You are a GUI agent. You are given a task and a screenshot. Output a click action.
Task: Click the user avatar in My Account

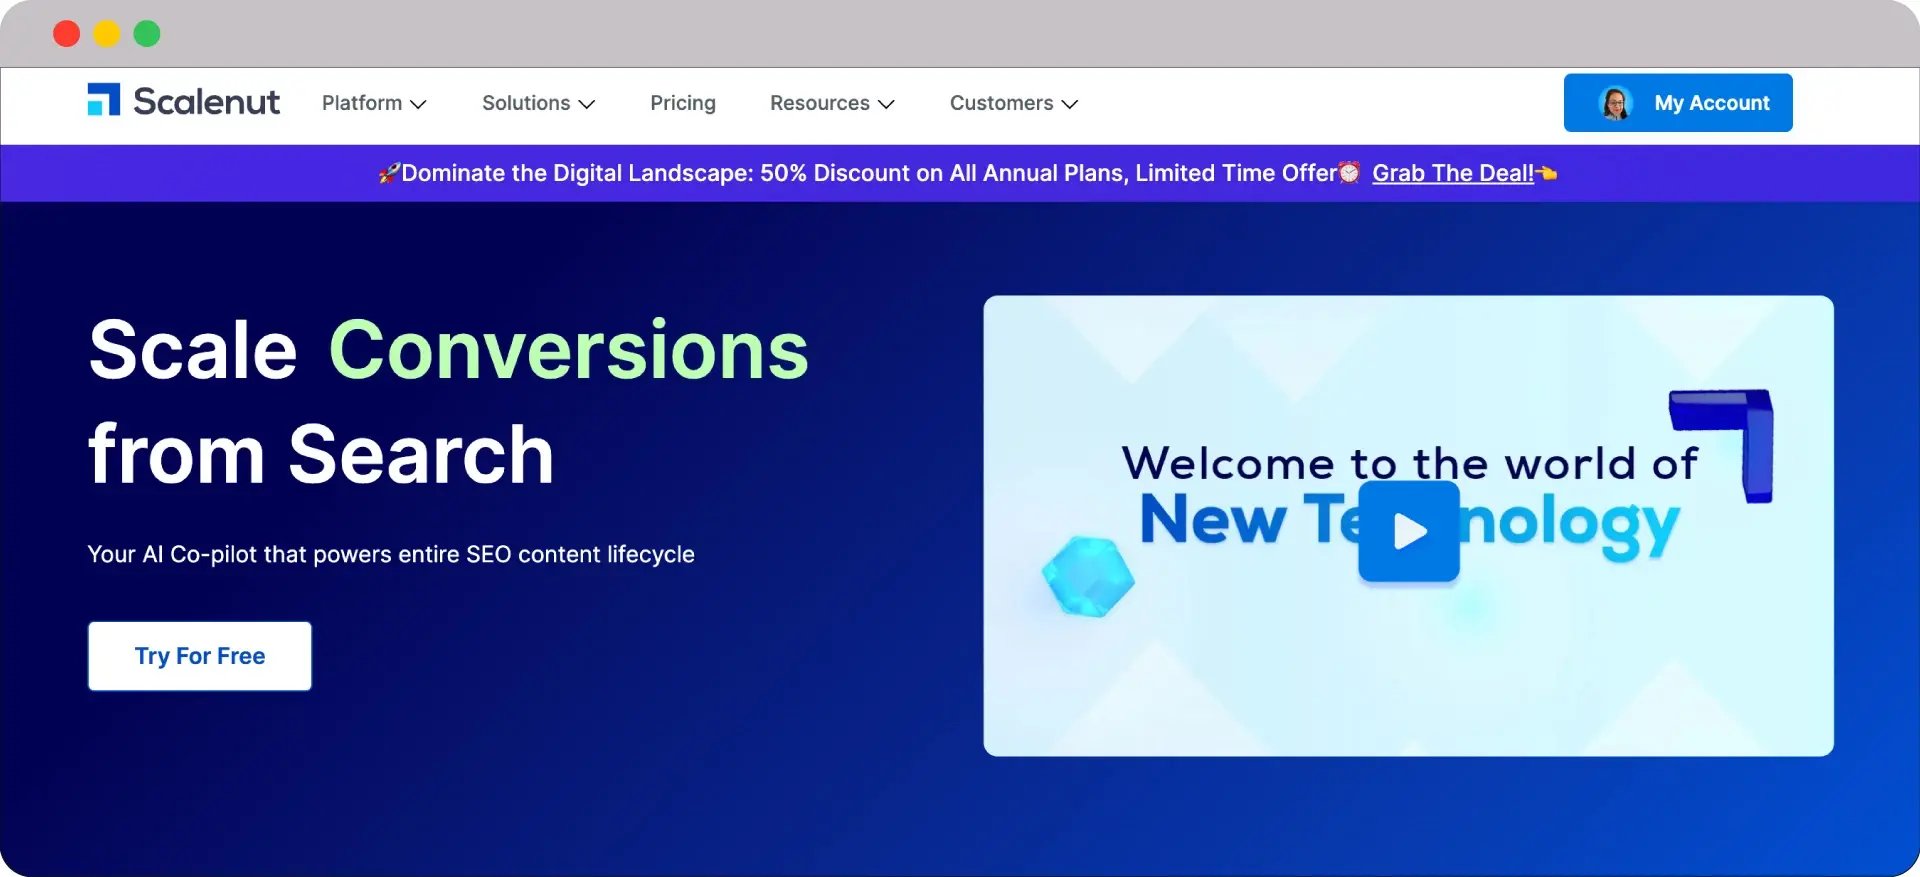pyautogui.click(x=1615, y=103)
